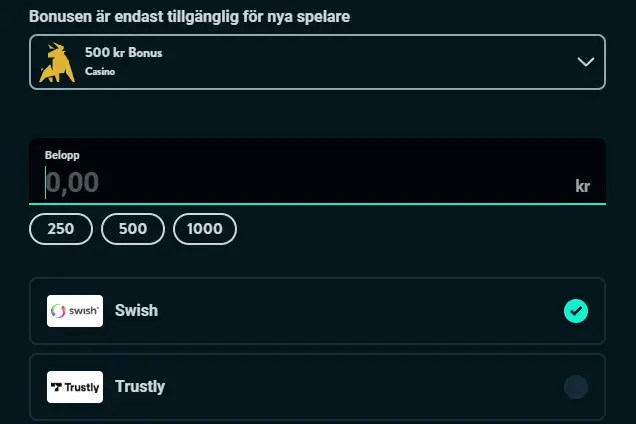The image size is (636, 424).
Task: Expand the bonus chevron arrow
Action: coord(586,62)
